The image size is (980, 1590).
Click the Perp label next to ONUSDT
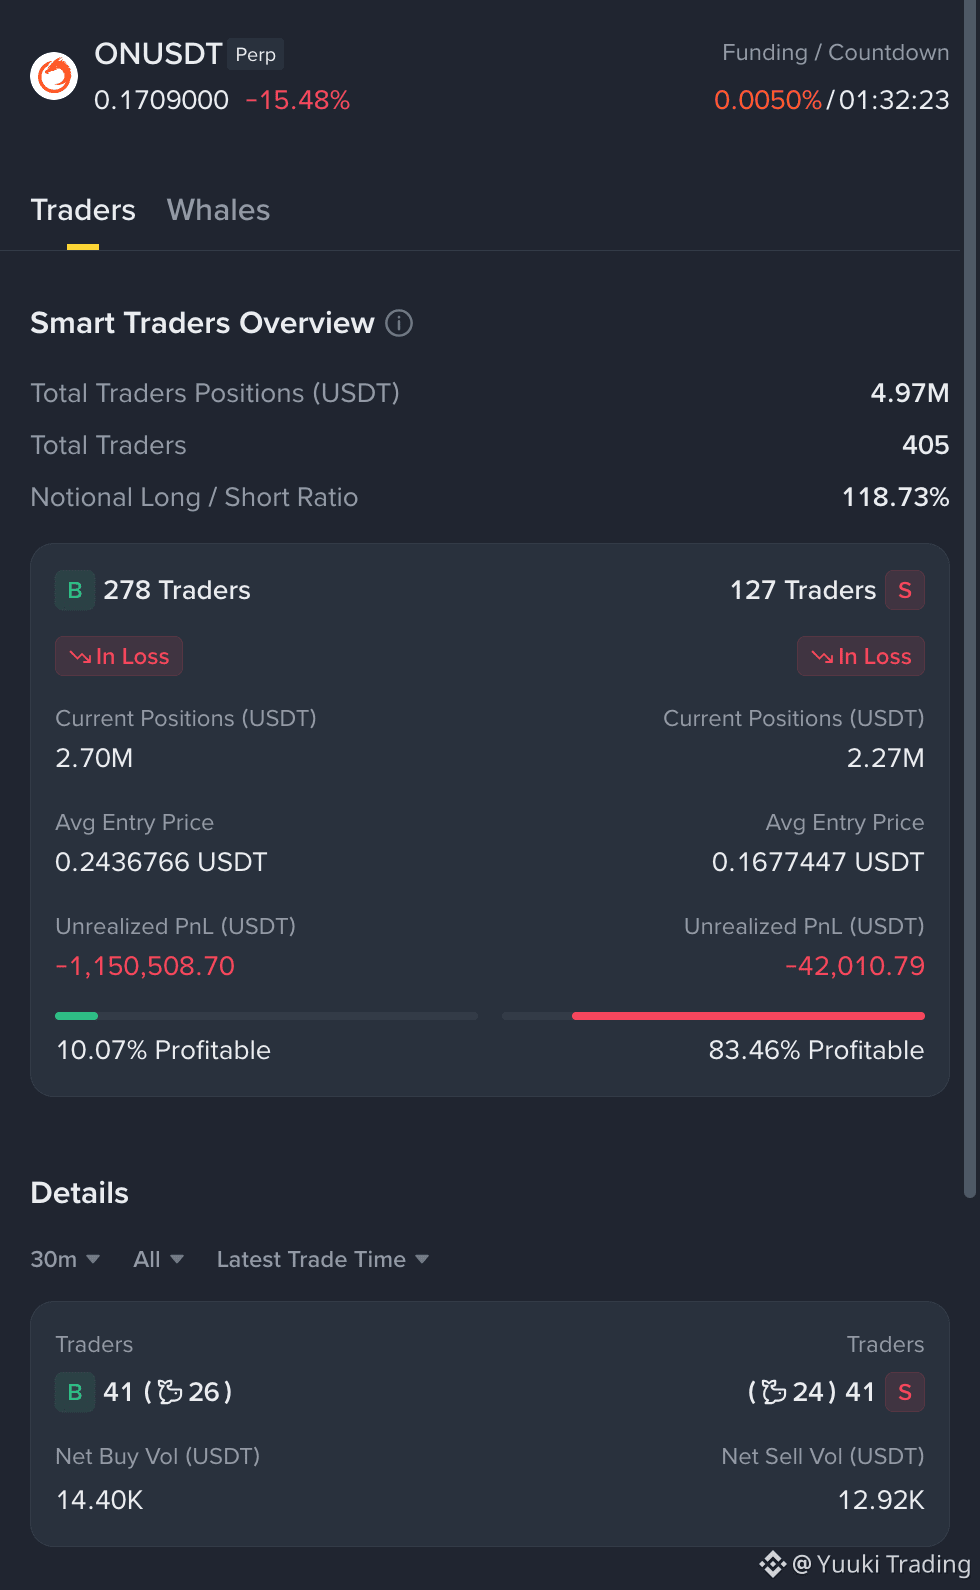256,55
